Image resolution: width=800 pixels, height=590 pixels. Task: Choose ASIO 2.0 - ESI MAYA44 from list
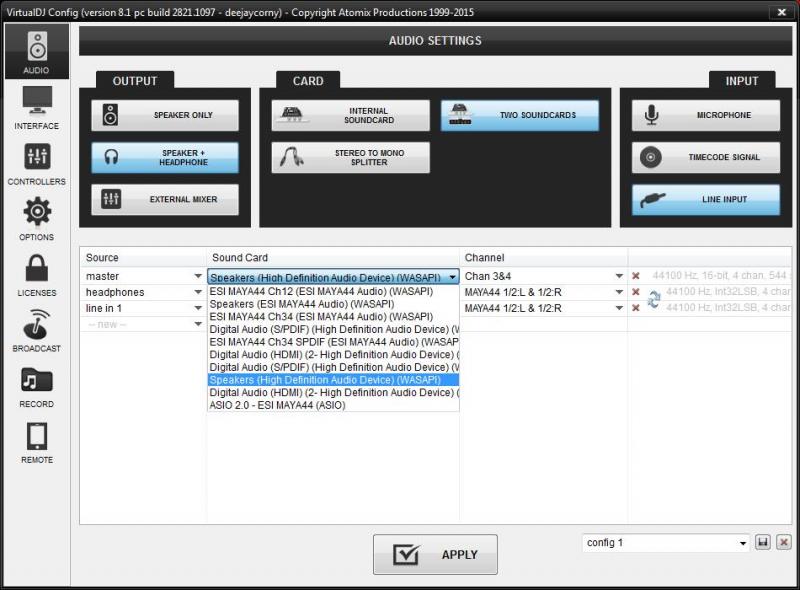point(277,405)
